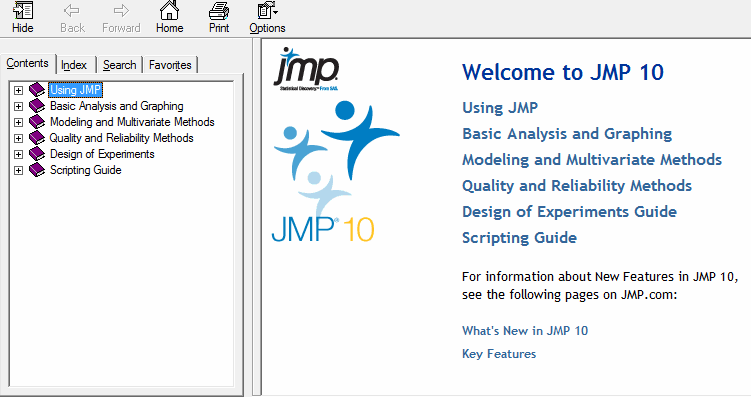
Task: Click the book icon beside Using JMP
Action: pyautogui.click(x=37, y=90)
